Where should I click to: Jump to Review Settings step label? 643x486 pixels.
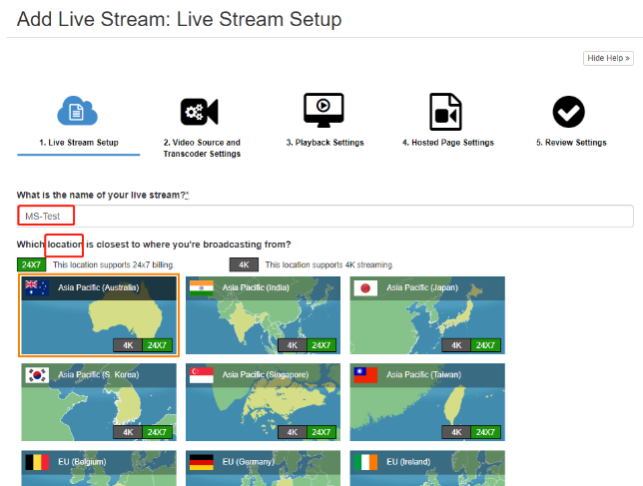click(571, 143)
